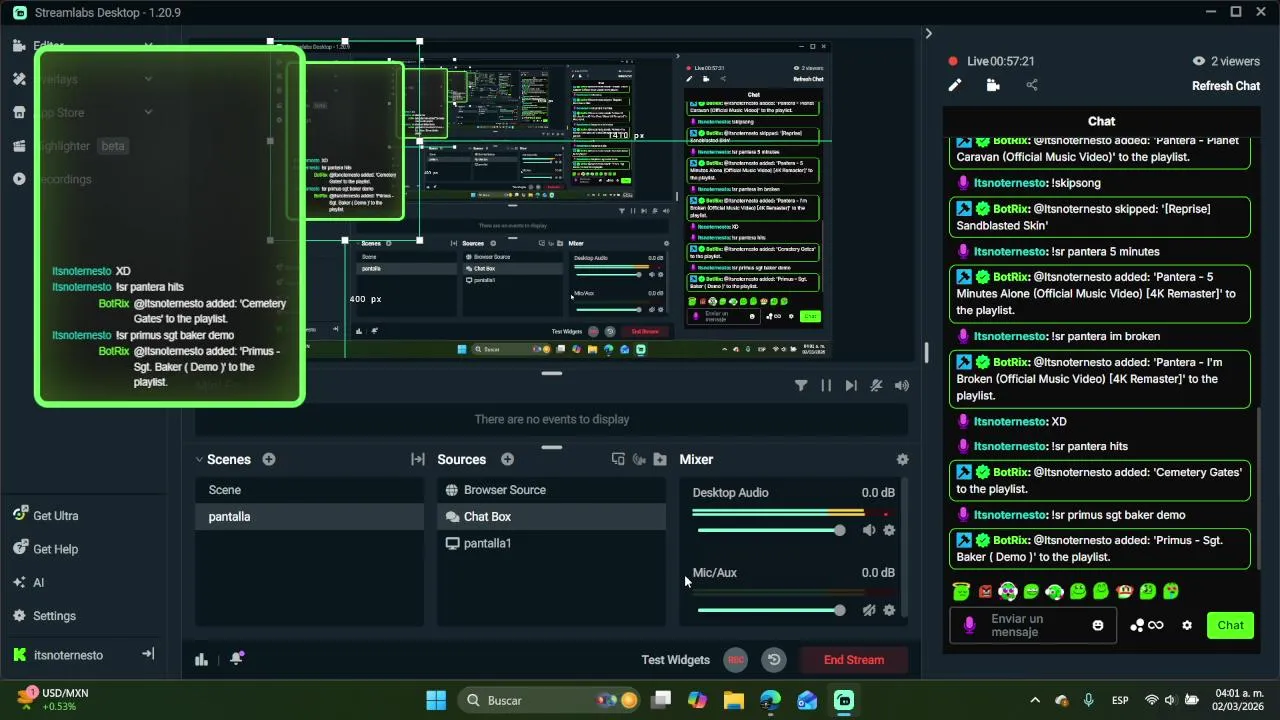Open Mic/Aux source settings gear
The height and width of the screenshot is (720, 1280).
[889, 610]
